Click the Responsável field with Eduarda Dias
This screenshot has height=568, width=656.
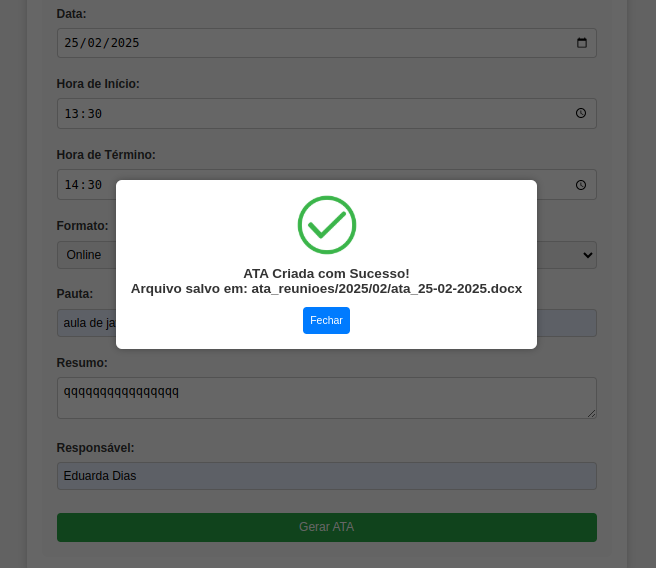[x=327, y=476]
